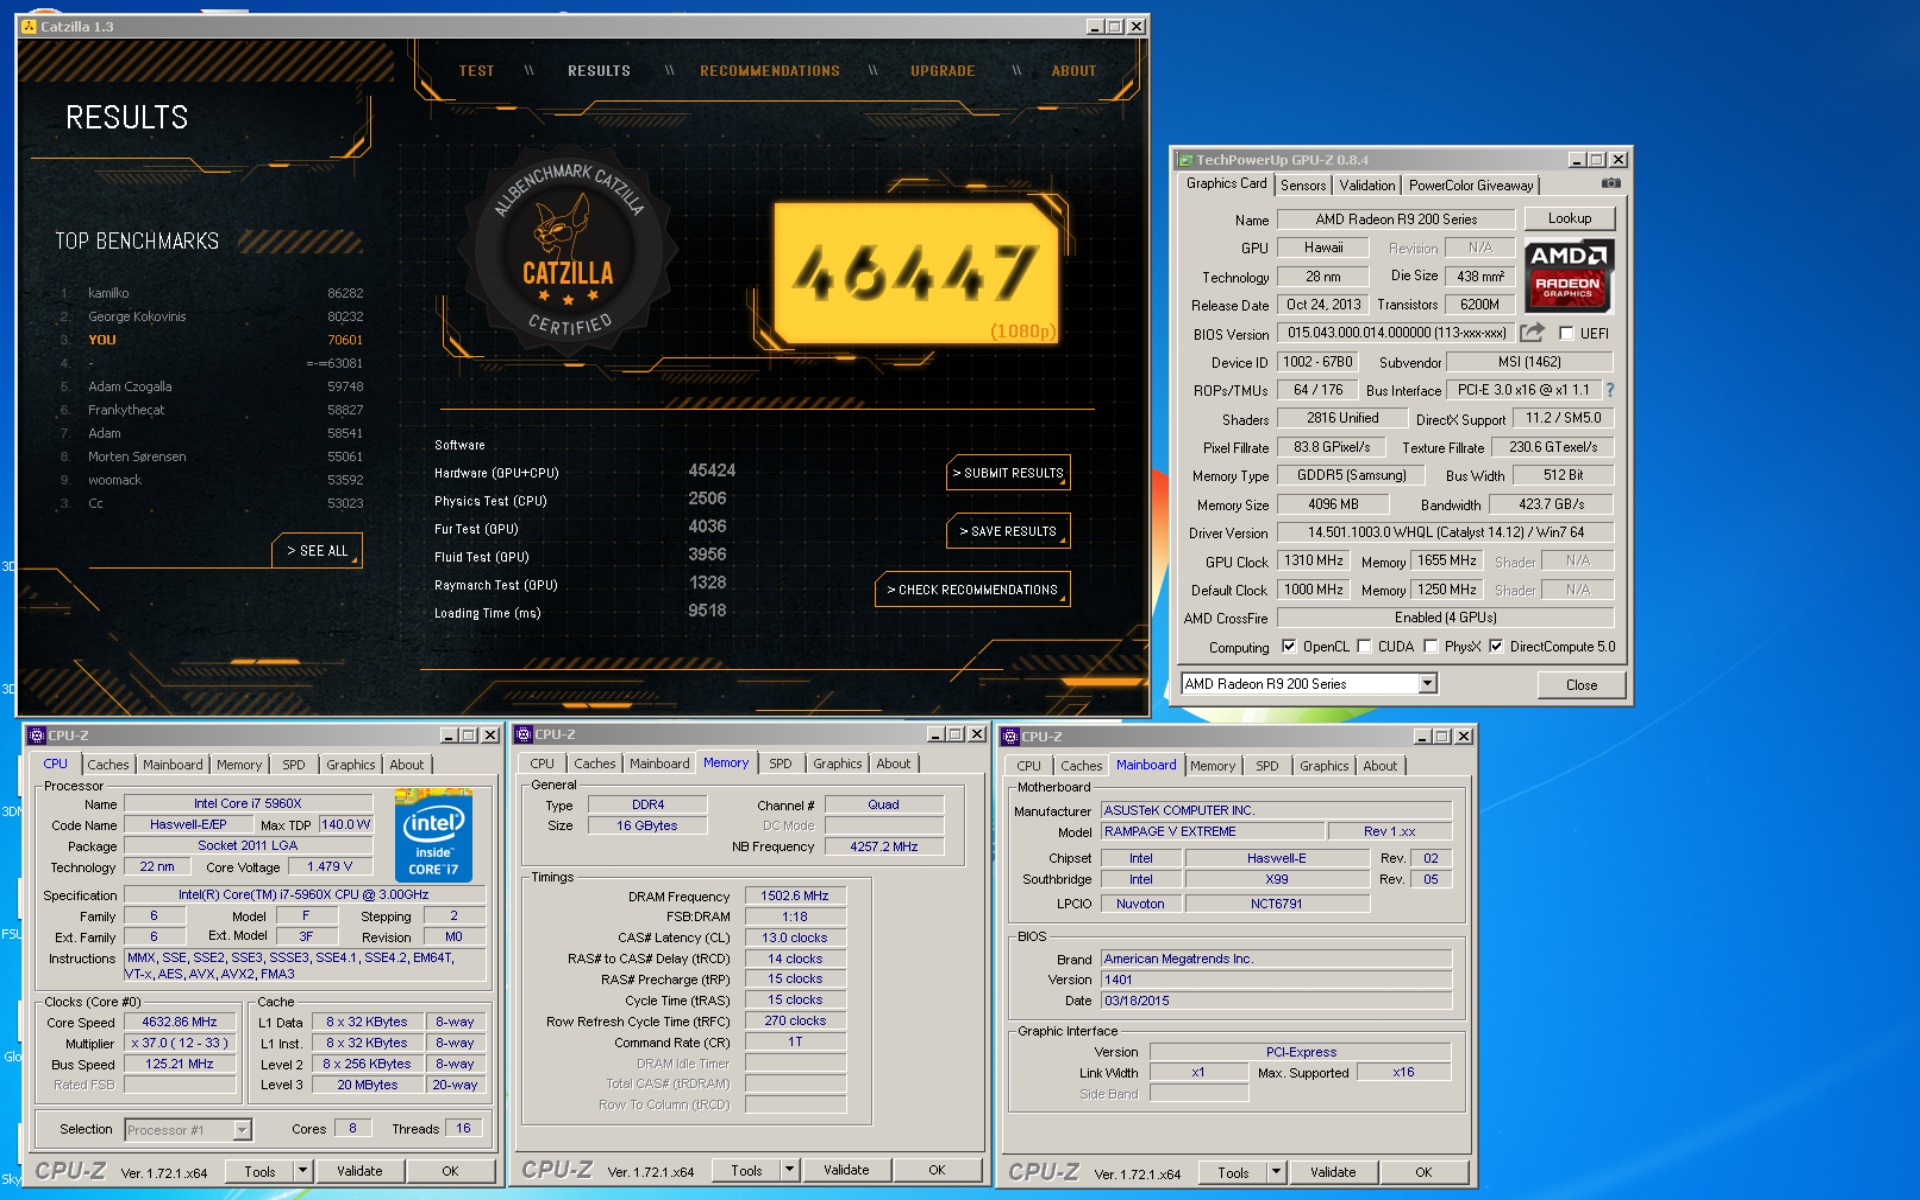This screenshot has height=1200, width=1920.
Task: Open the UPGRADE tab in Catzilla
Action: [x=942, y=71]
